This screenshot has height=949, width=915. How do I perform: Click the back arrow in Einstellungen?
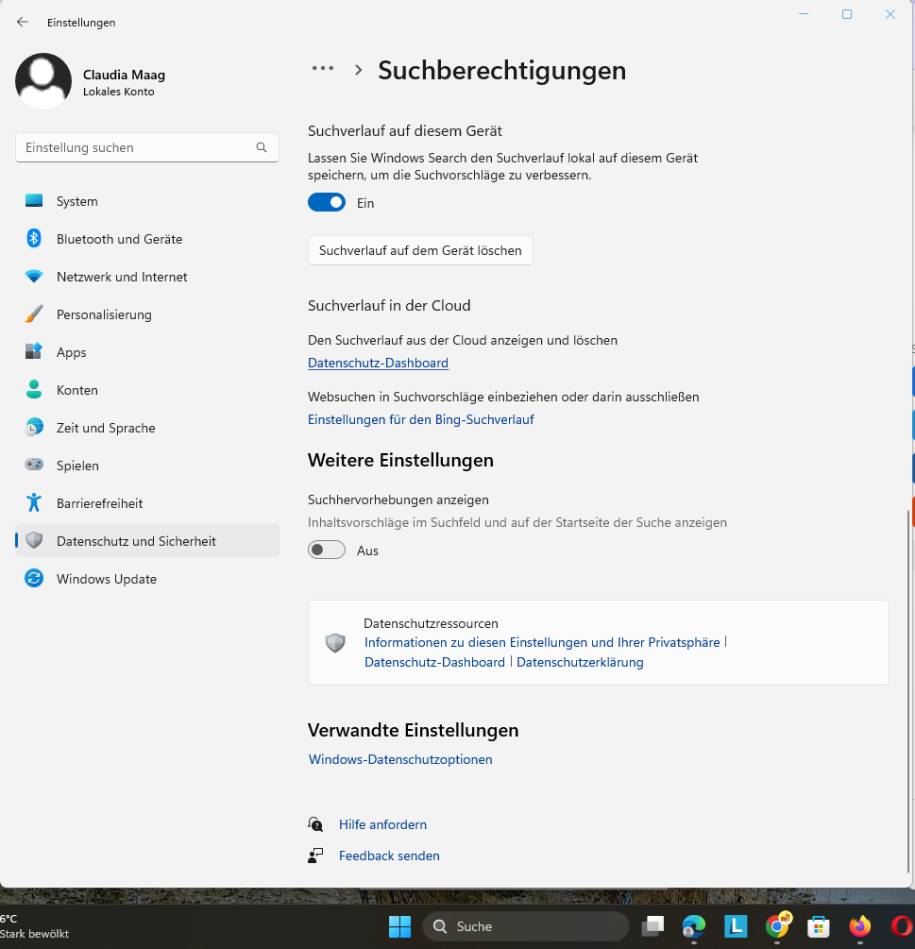click(22, 22)
